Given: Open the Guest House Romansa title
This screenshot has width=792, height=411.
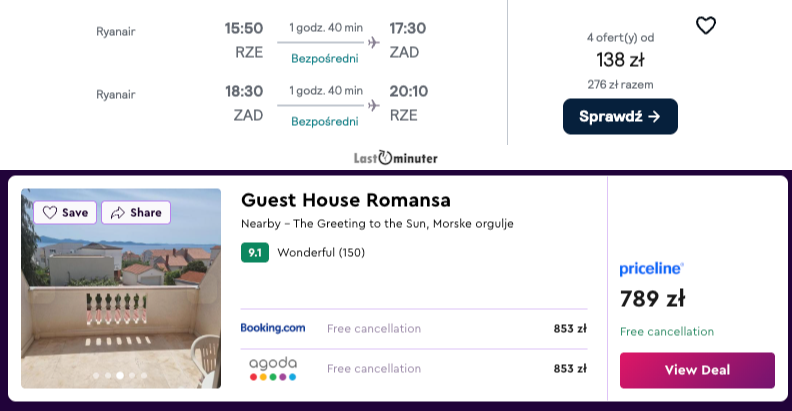Looking at the screenshot, I should coord(346,200).
